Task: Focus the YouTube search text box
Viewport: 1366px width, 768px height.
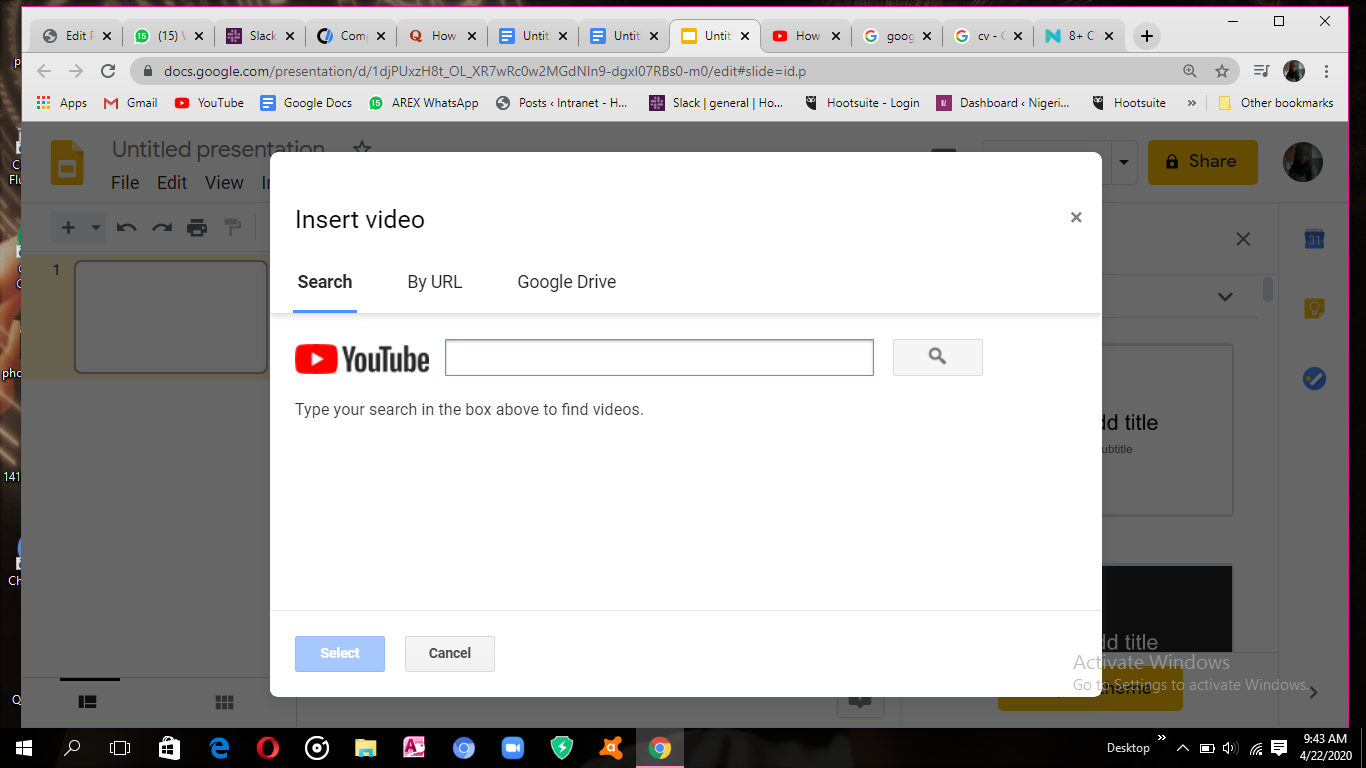Action: (659, 357)
